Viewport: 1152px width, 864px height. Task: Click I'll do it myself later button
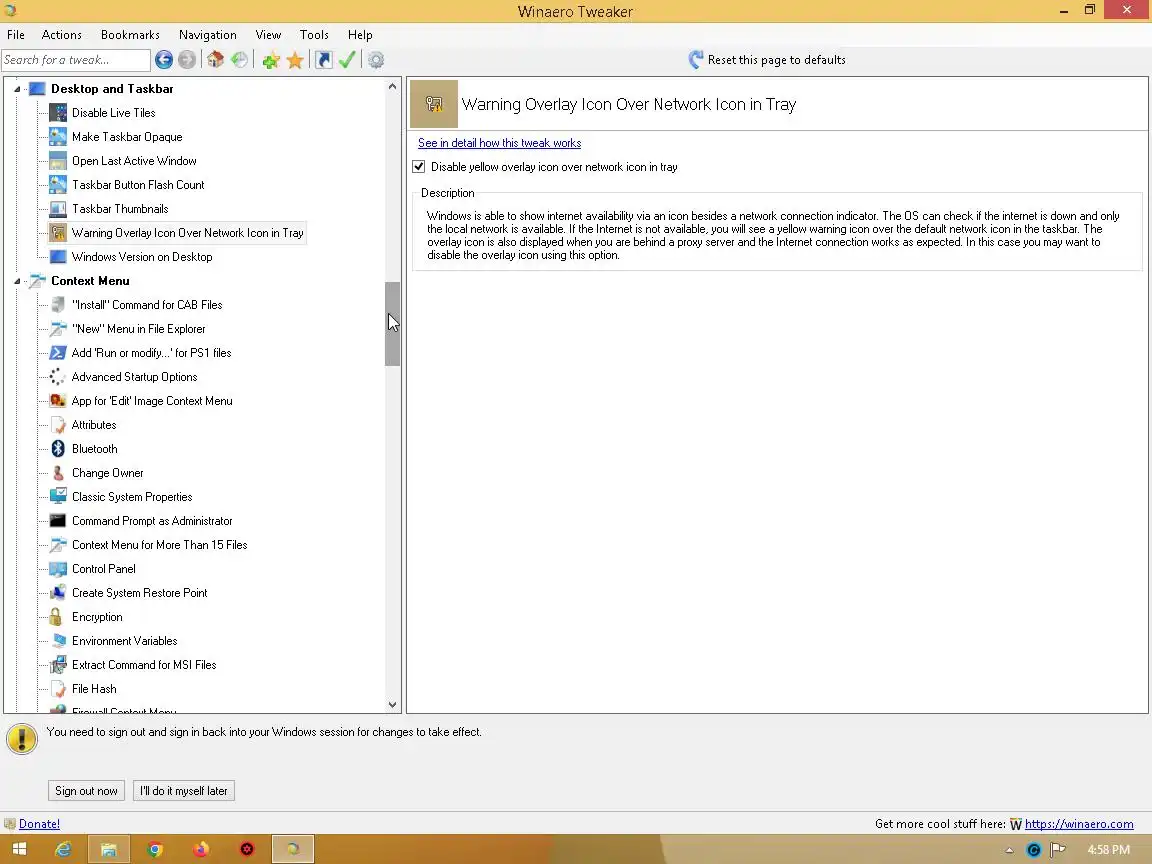point(184,791)
